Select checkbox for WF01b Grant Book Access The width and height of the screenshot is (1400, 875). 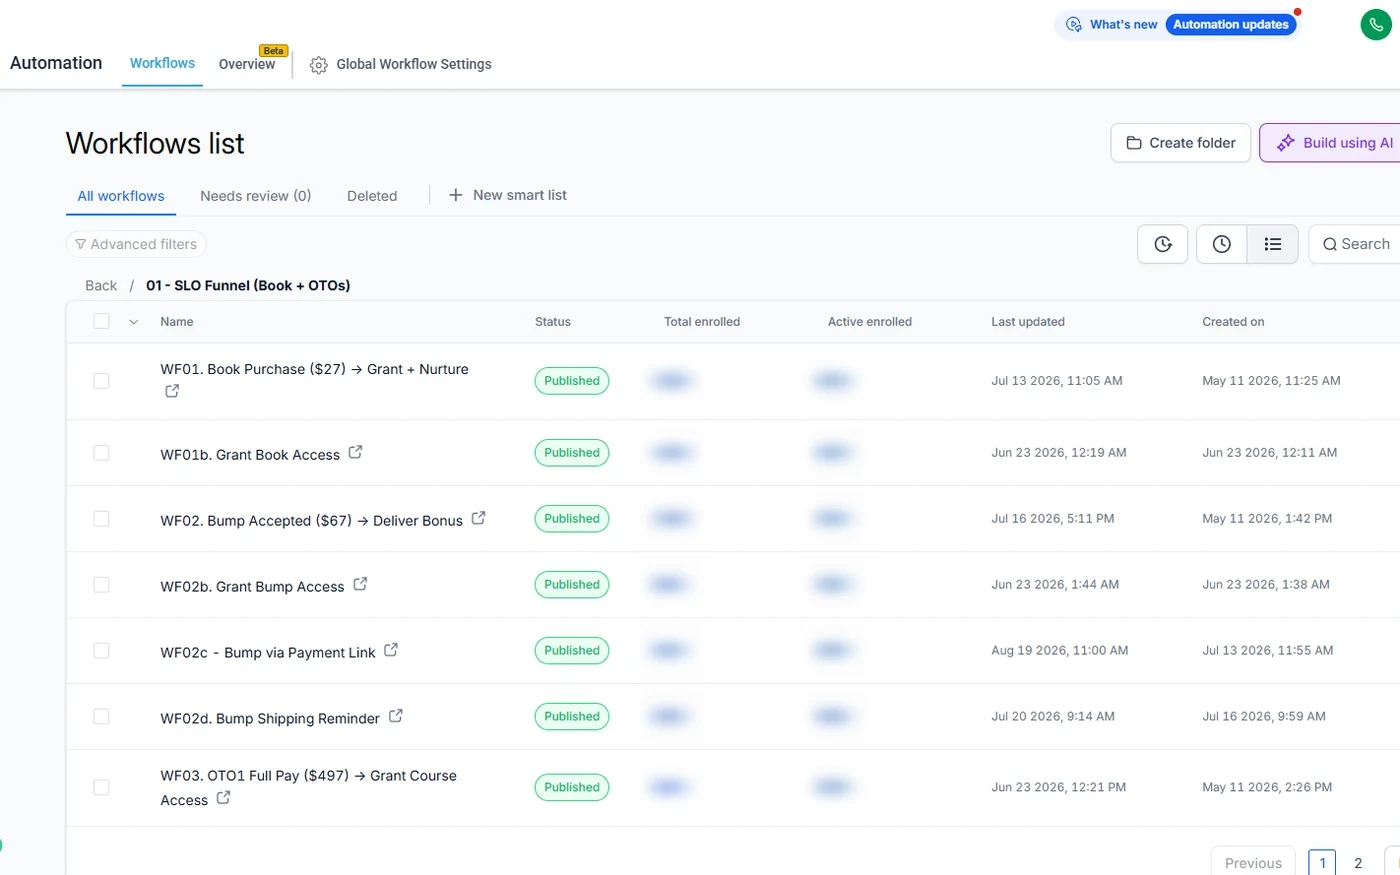pos(101,453)
